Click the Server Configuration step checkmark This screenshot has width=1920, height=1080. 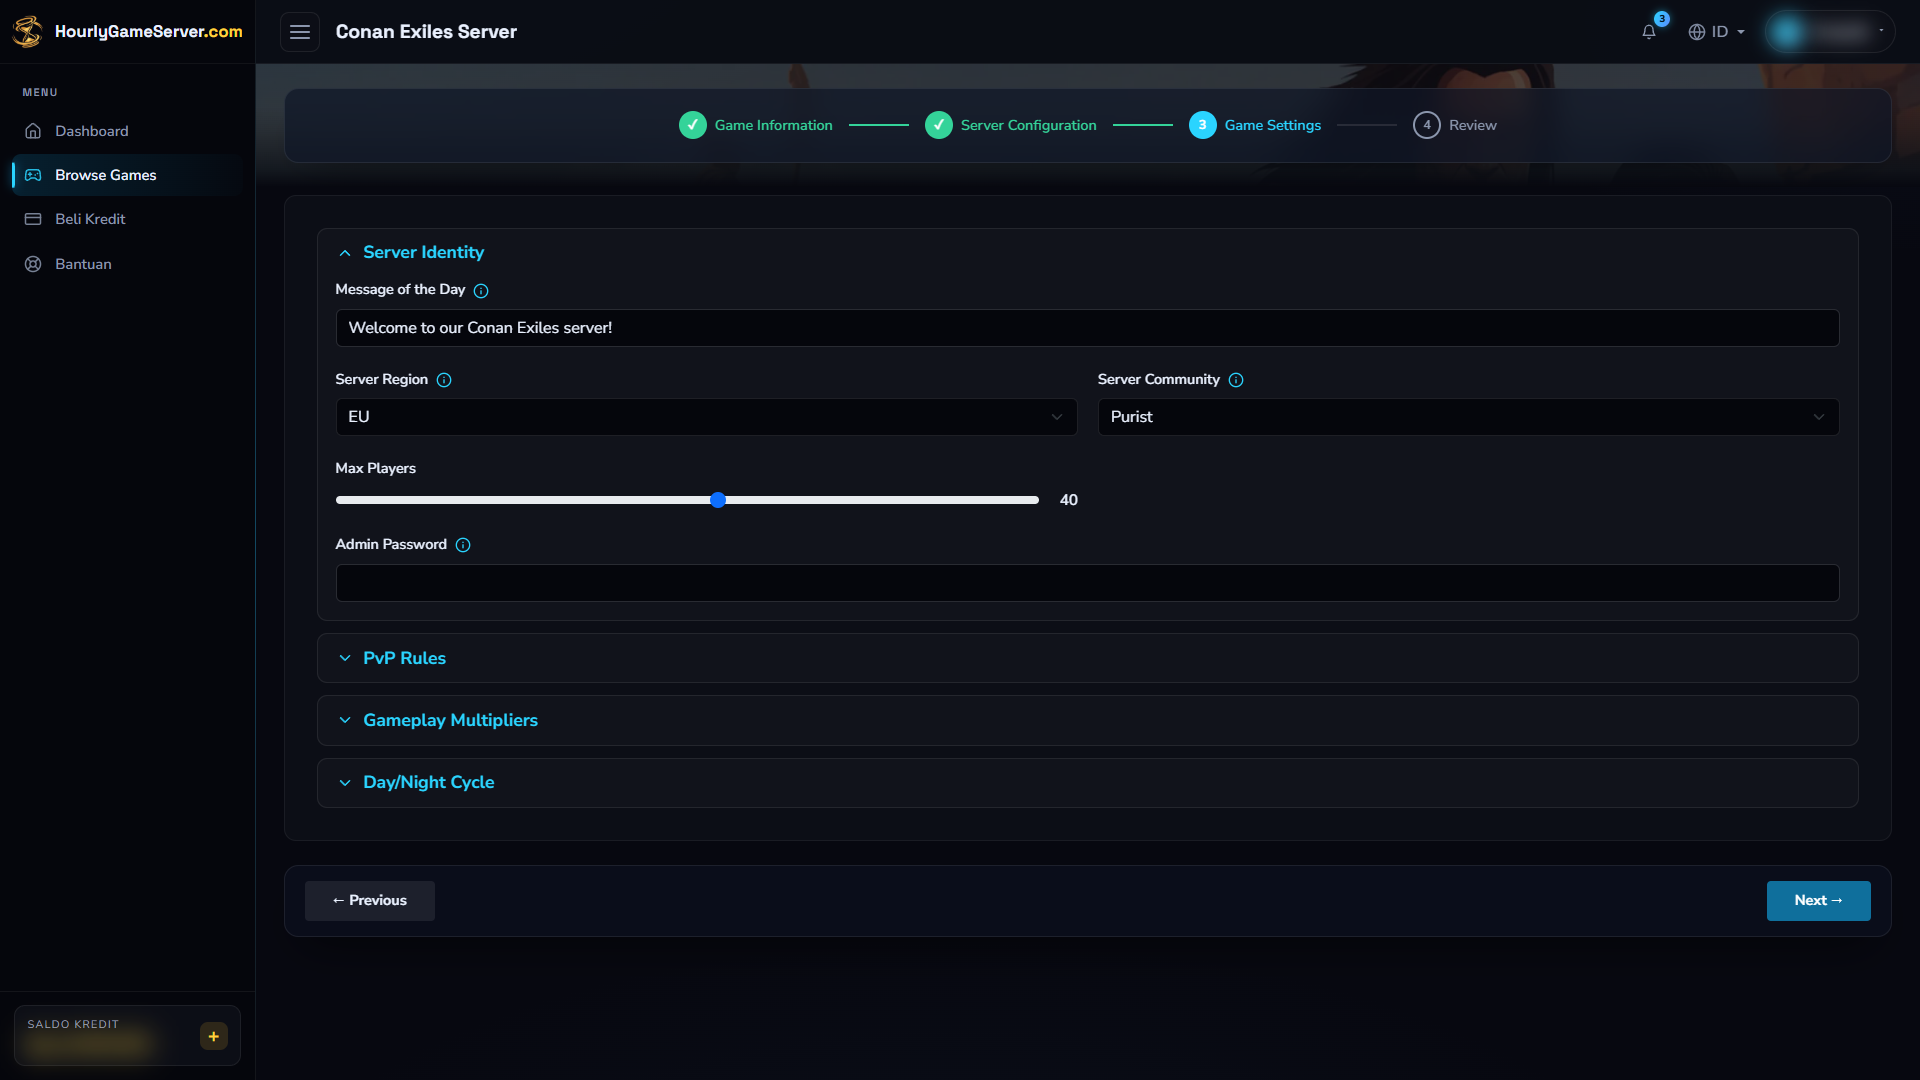[939, 125]
